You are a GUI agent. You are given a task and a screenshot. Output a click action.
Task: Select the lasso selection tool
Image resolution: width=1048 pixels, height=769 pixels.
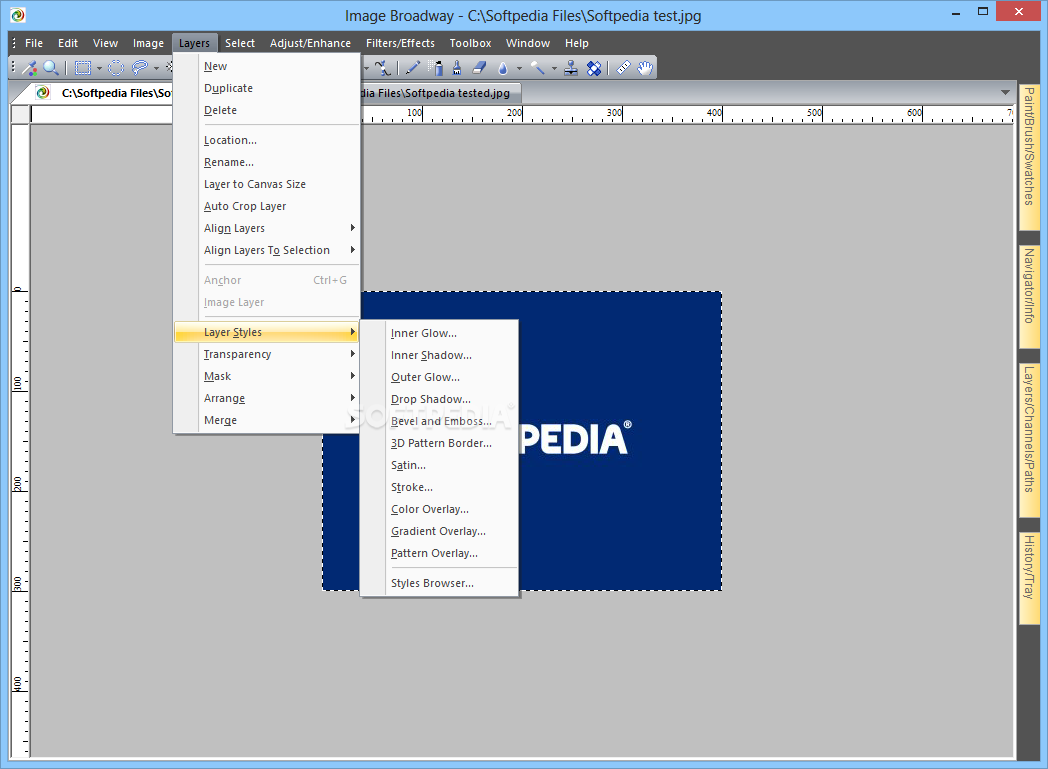click(x=140, y=67)
